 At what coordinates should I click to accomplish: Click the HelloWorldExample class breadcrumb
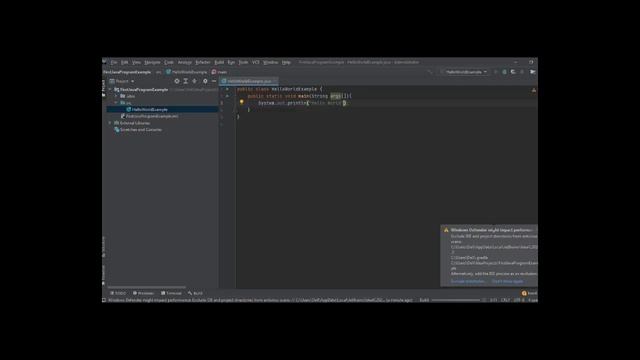[187, 72]
